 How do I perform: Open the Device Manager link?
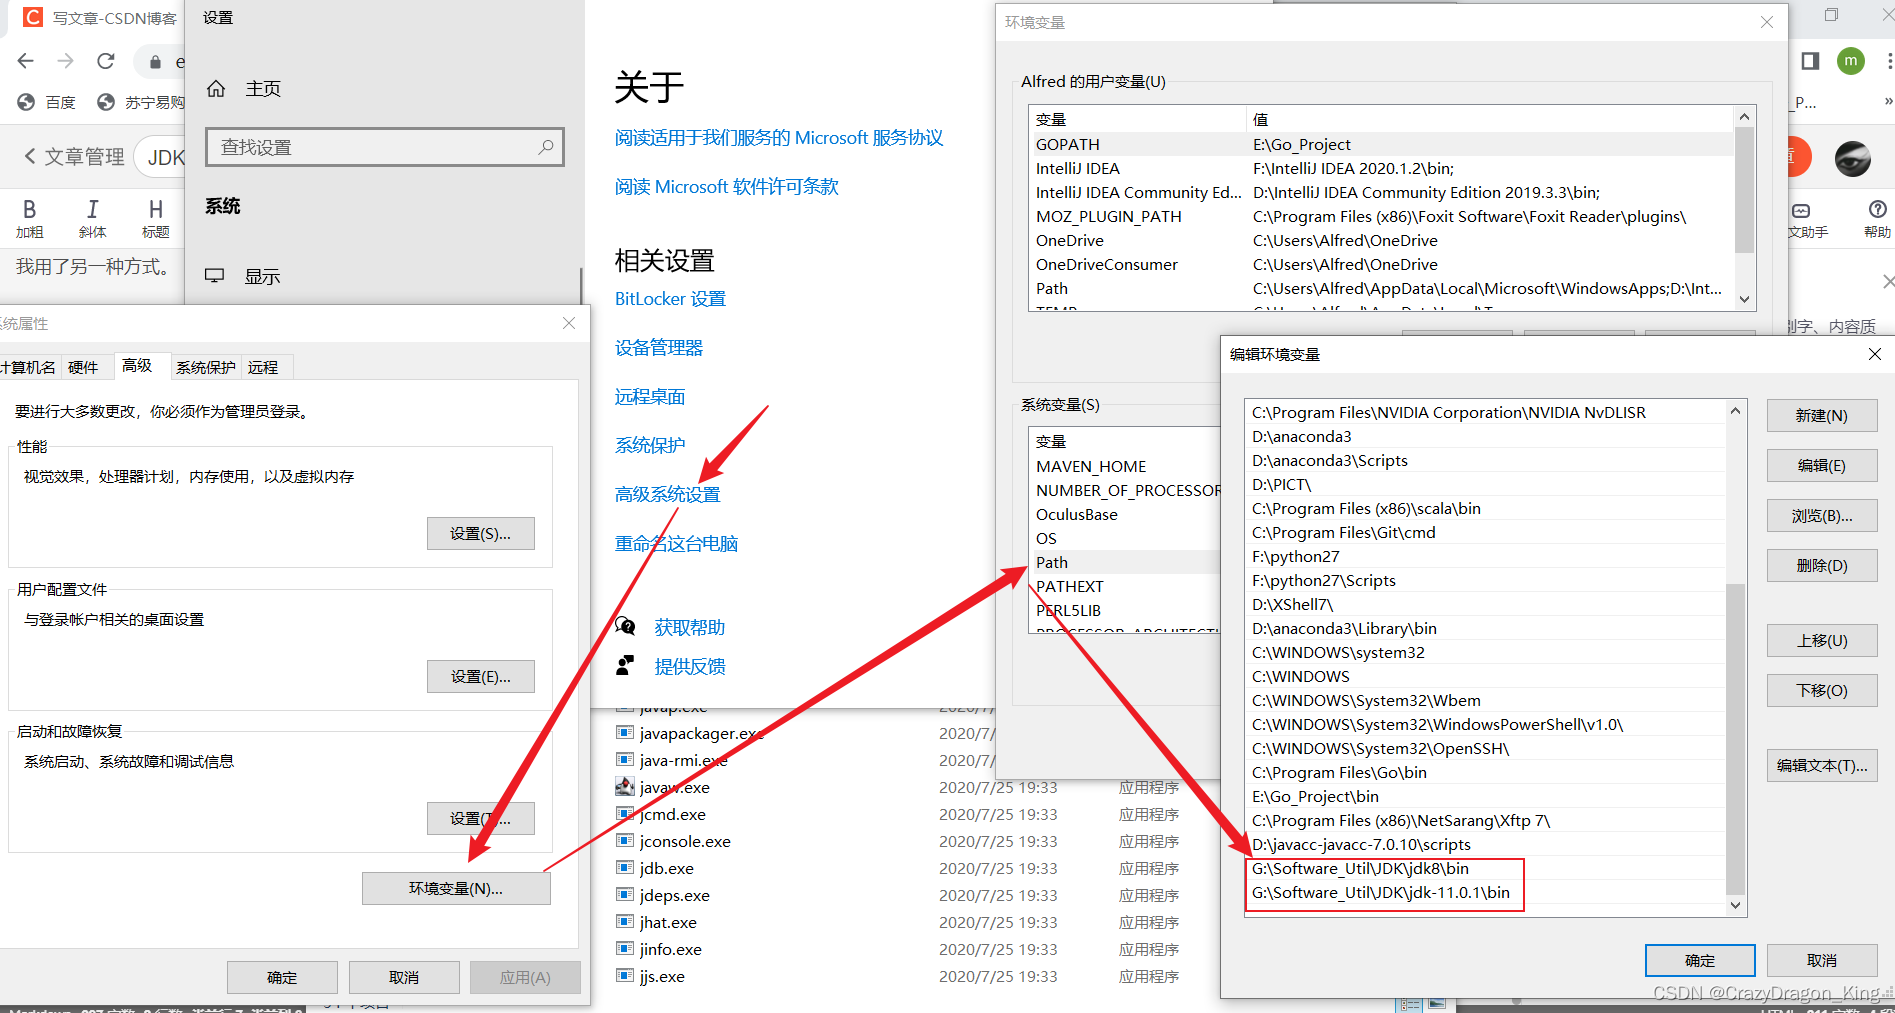pyautogui.click(x=659, y=347)
